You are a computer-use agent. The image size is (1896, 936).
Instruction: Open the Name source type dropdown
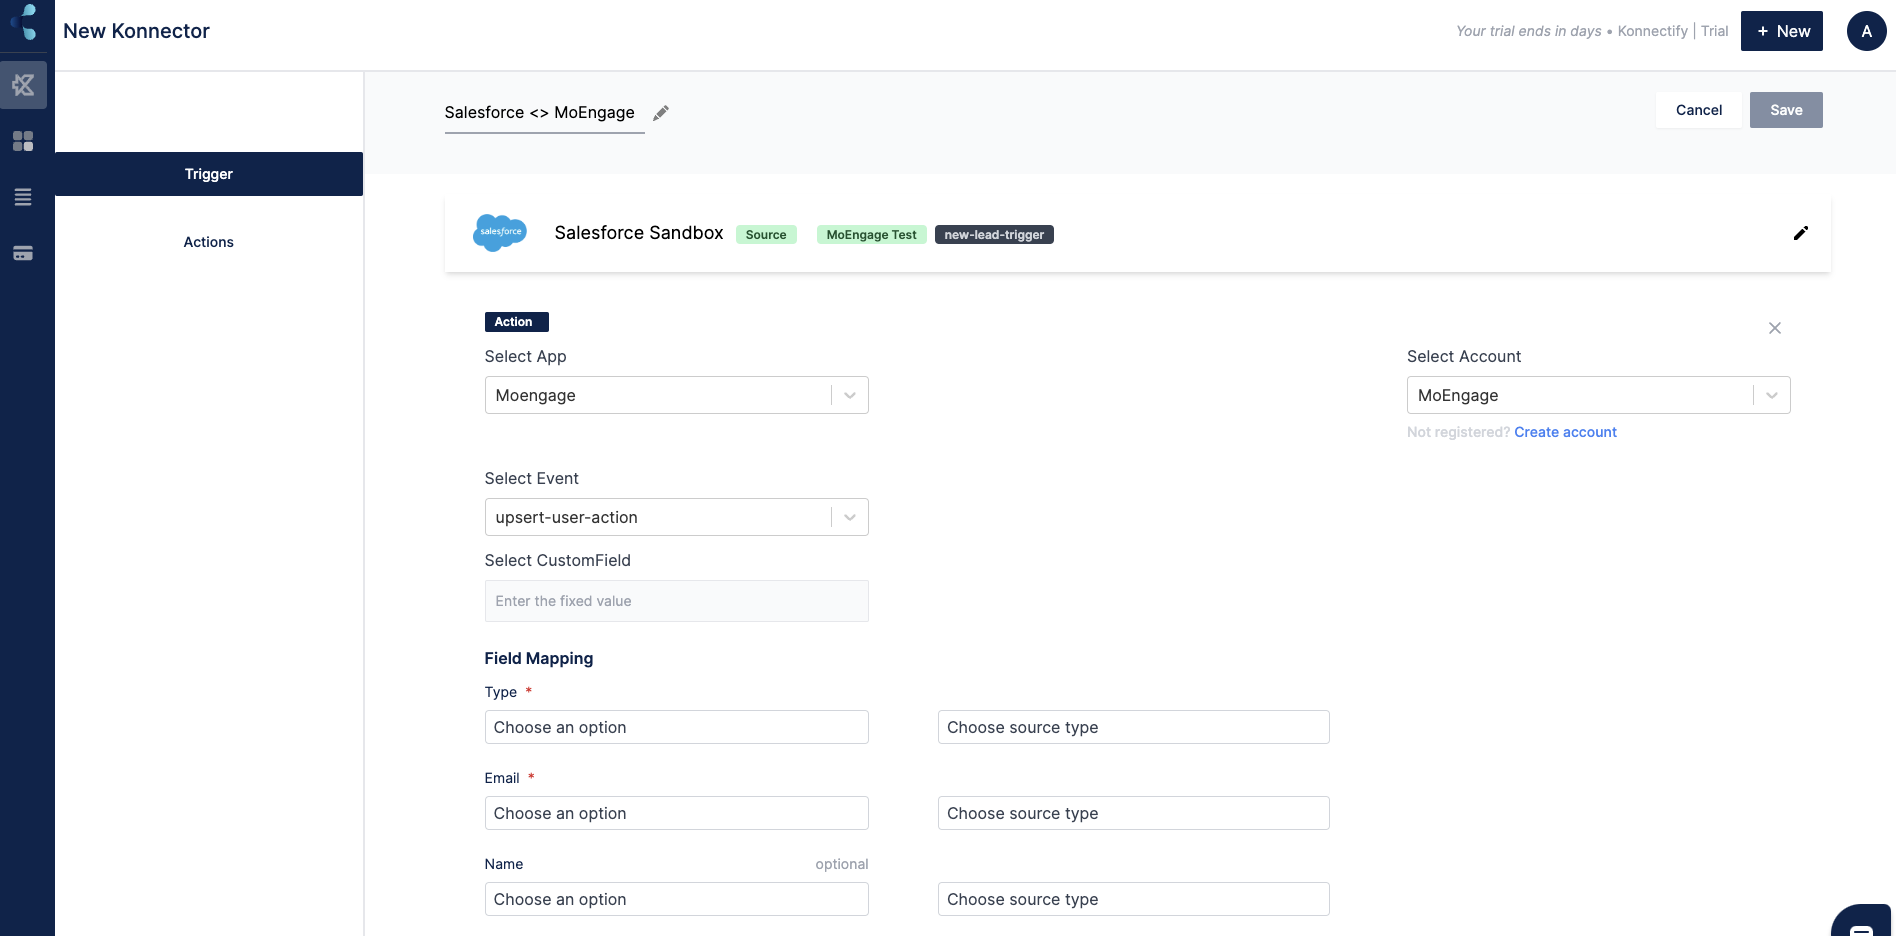(1134, 899)
